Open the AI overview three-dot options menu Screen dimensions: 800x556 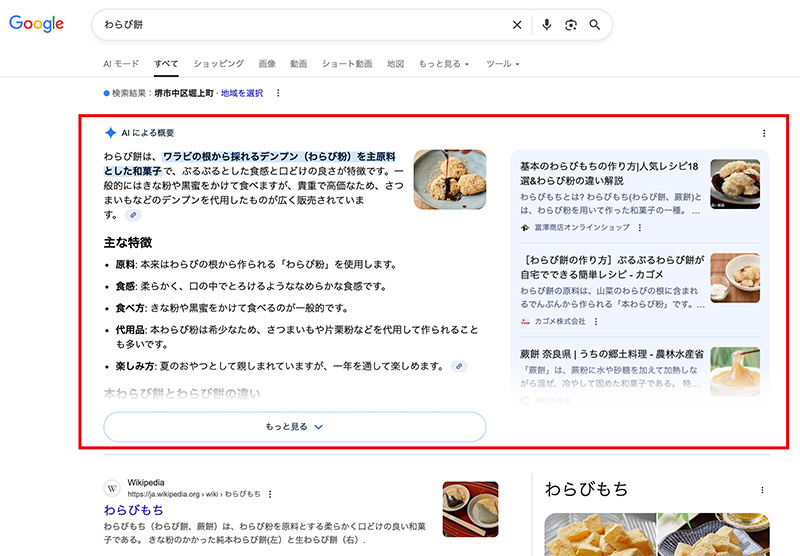click(764, 133)
